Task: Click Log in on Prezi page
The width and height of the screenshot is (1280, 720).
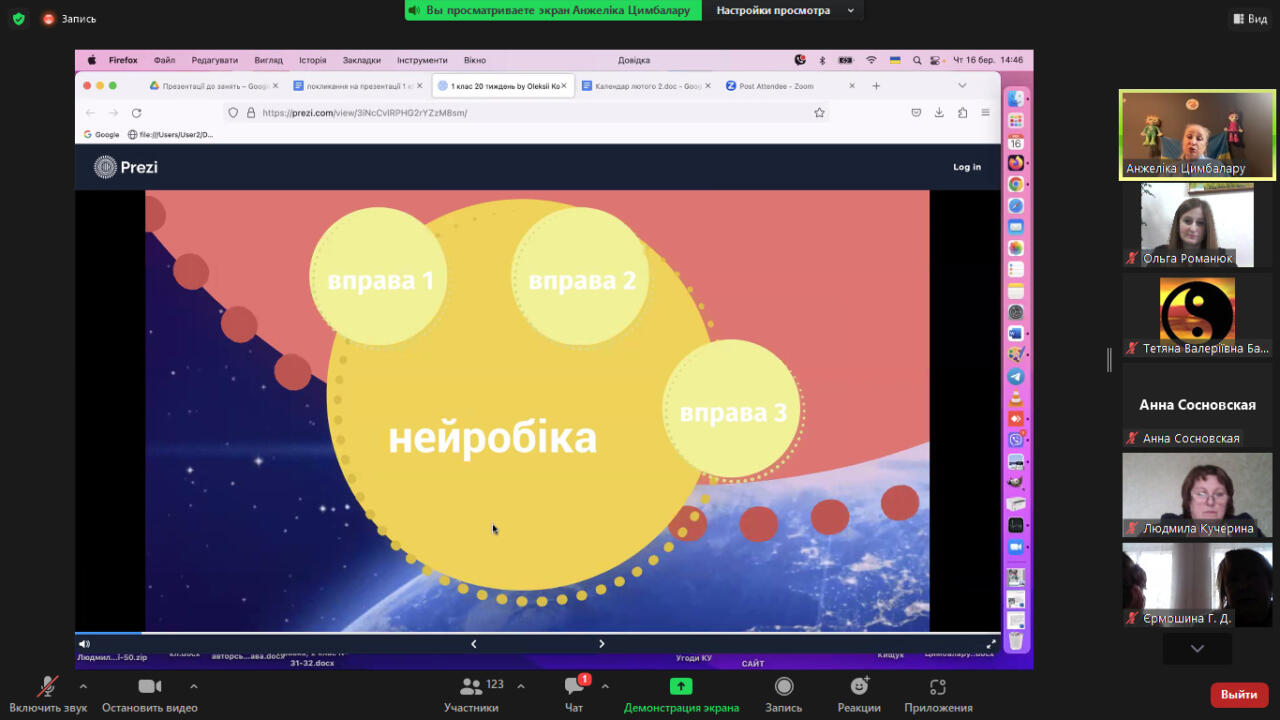Action: coord(967,167)
